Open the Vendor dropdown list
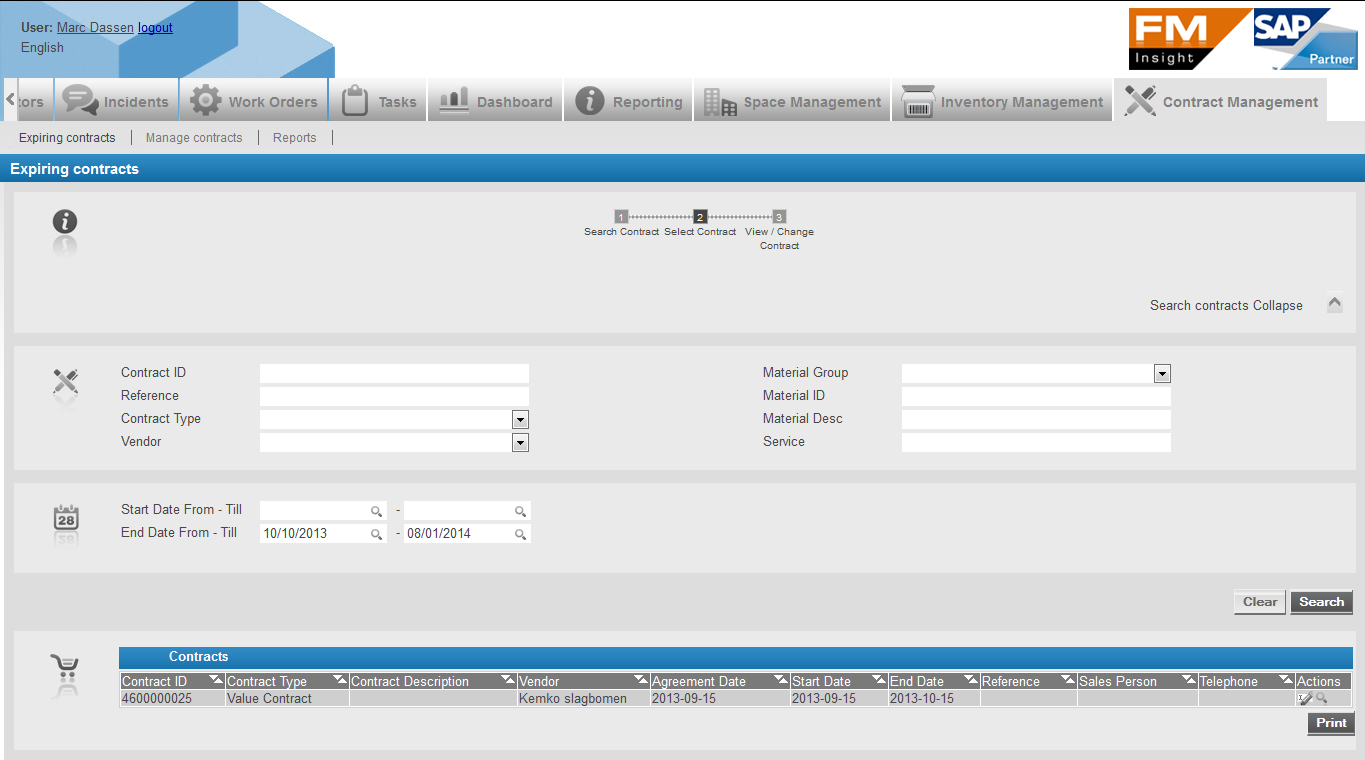1365x760 pixels. tap(520, 443)
